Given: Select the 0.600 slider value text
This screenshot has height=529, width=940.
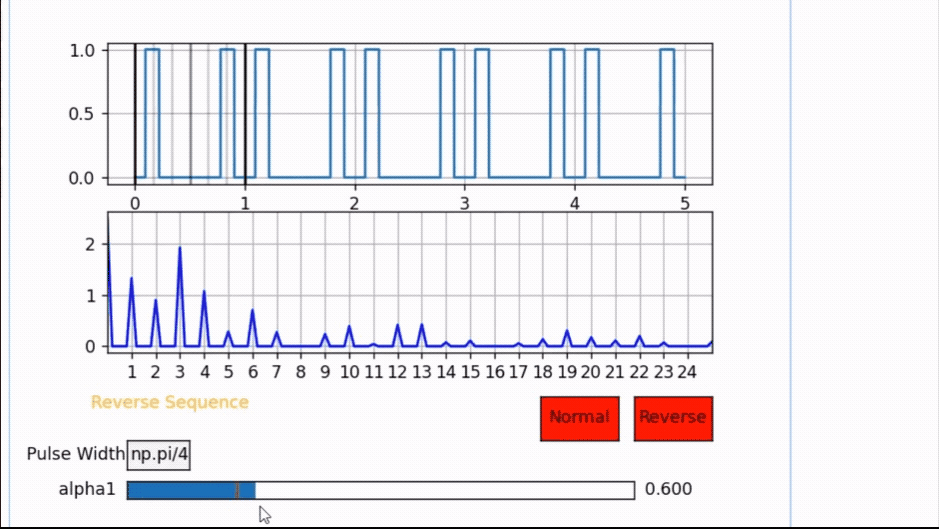Looking at the screenshot, I should pyautogui.click(x=668, y=489).
